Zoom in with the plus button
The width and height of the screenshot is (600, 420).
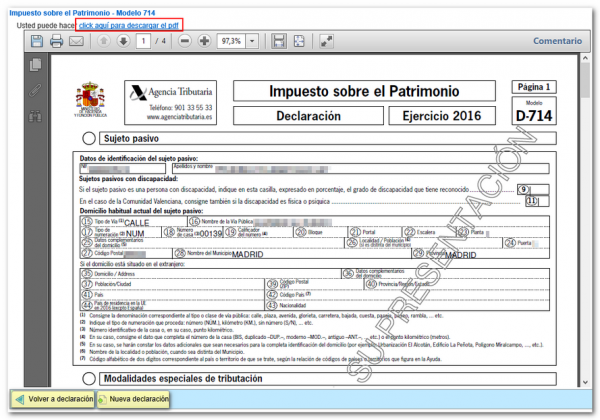point(204,41)
